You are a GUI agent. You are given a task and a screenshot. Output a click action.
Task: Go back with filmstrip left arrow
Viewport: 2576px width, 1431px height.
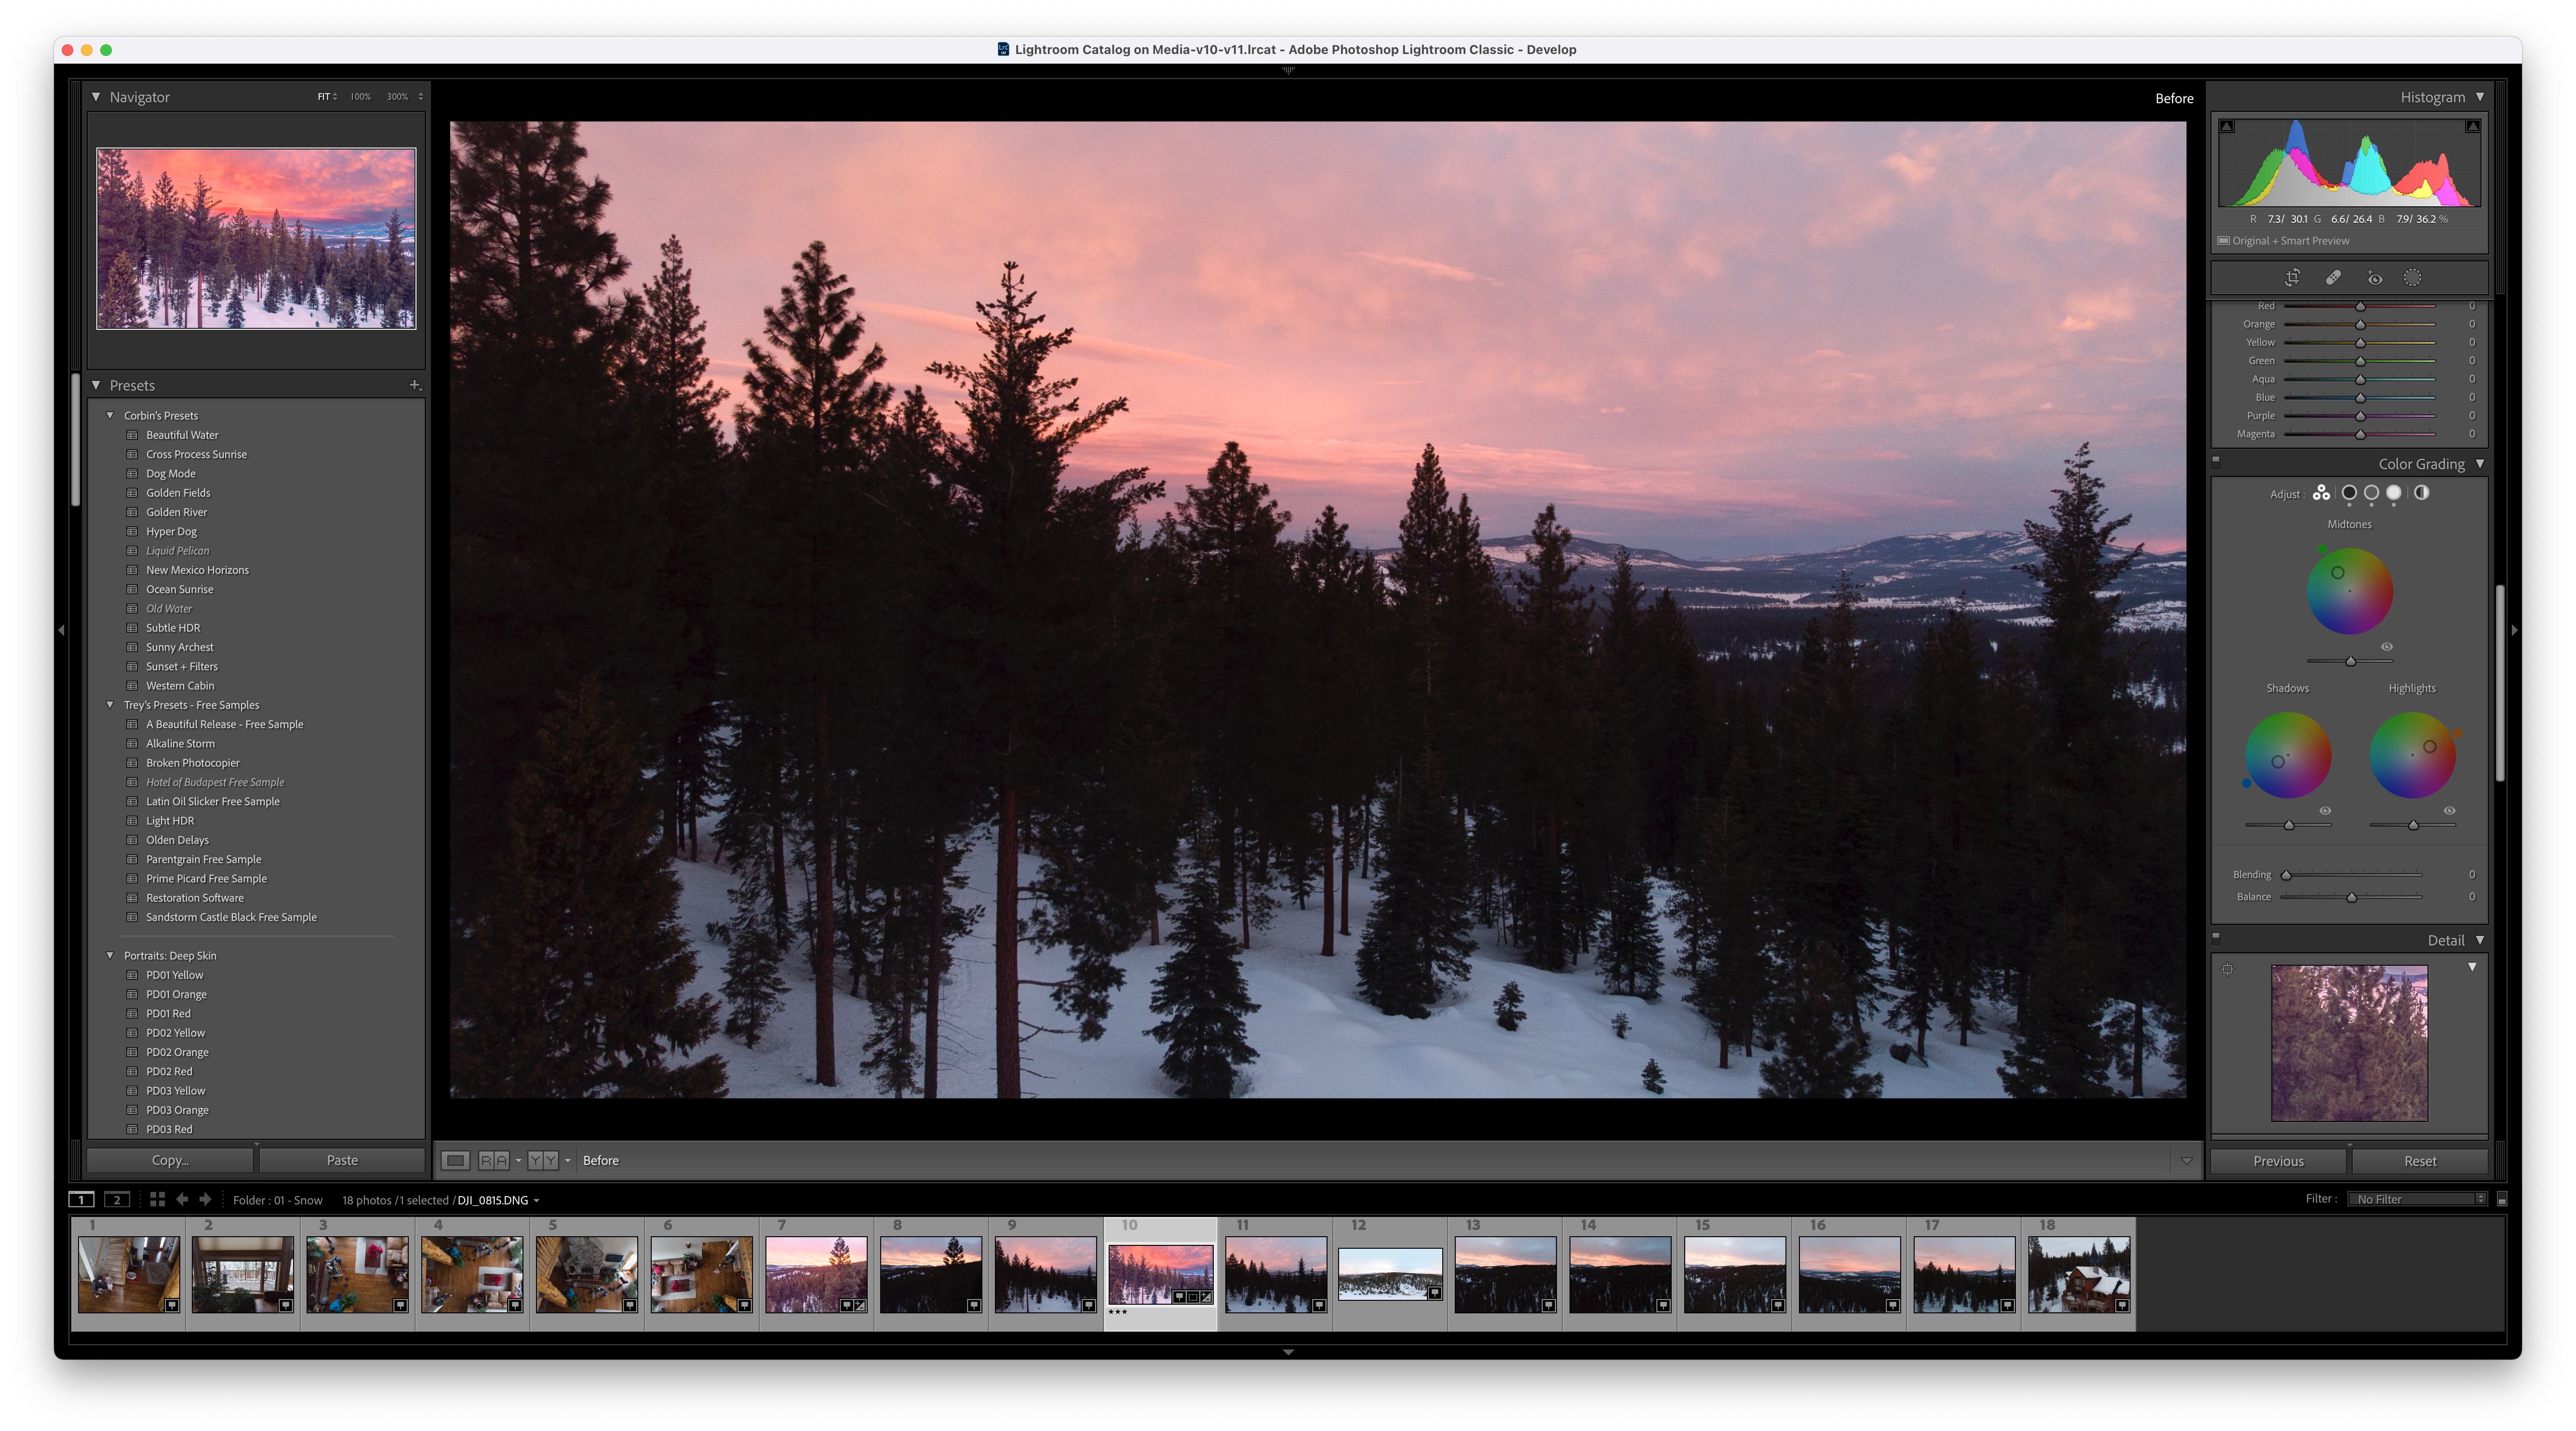[182, 1199]
